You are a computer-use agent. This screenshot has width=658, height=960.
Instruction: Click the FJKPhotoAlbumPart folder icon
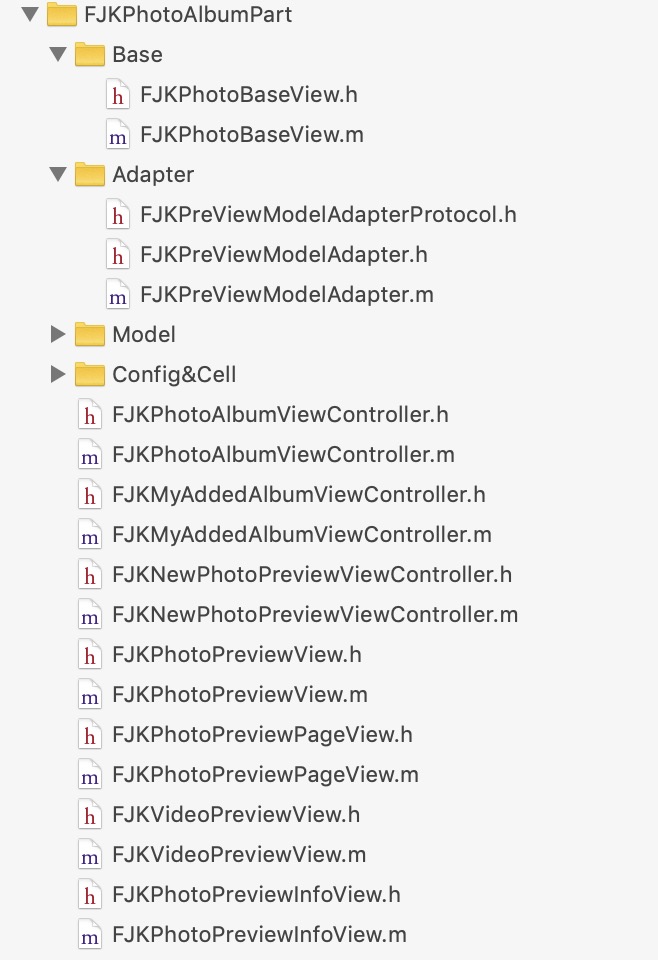click(x=62, y=15)
